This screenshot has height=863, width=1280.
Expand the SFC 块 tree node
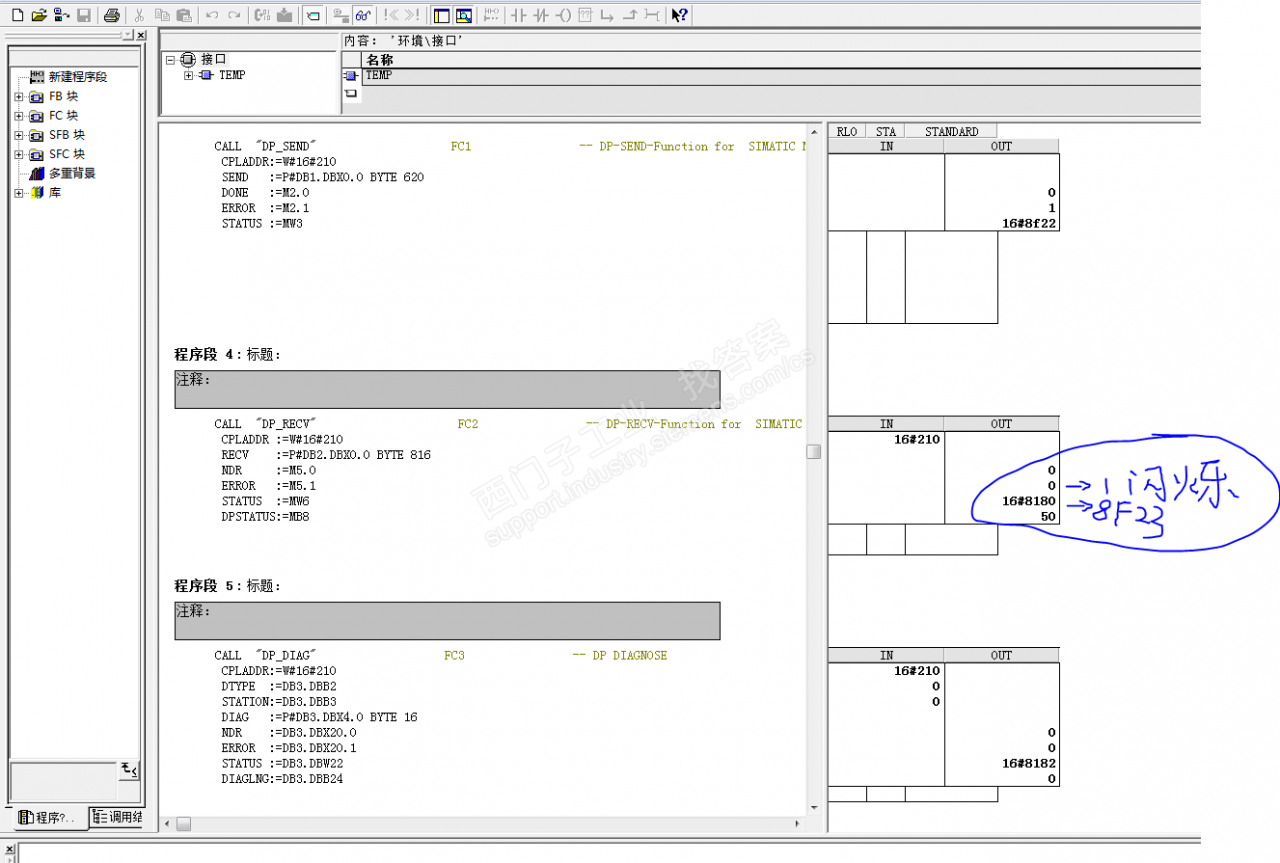[19, 154]
